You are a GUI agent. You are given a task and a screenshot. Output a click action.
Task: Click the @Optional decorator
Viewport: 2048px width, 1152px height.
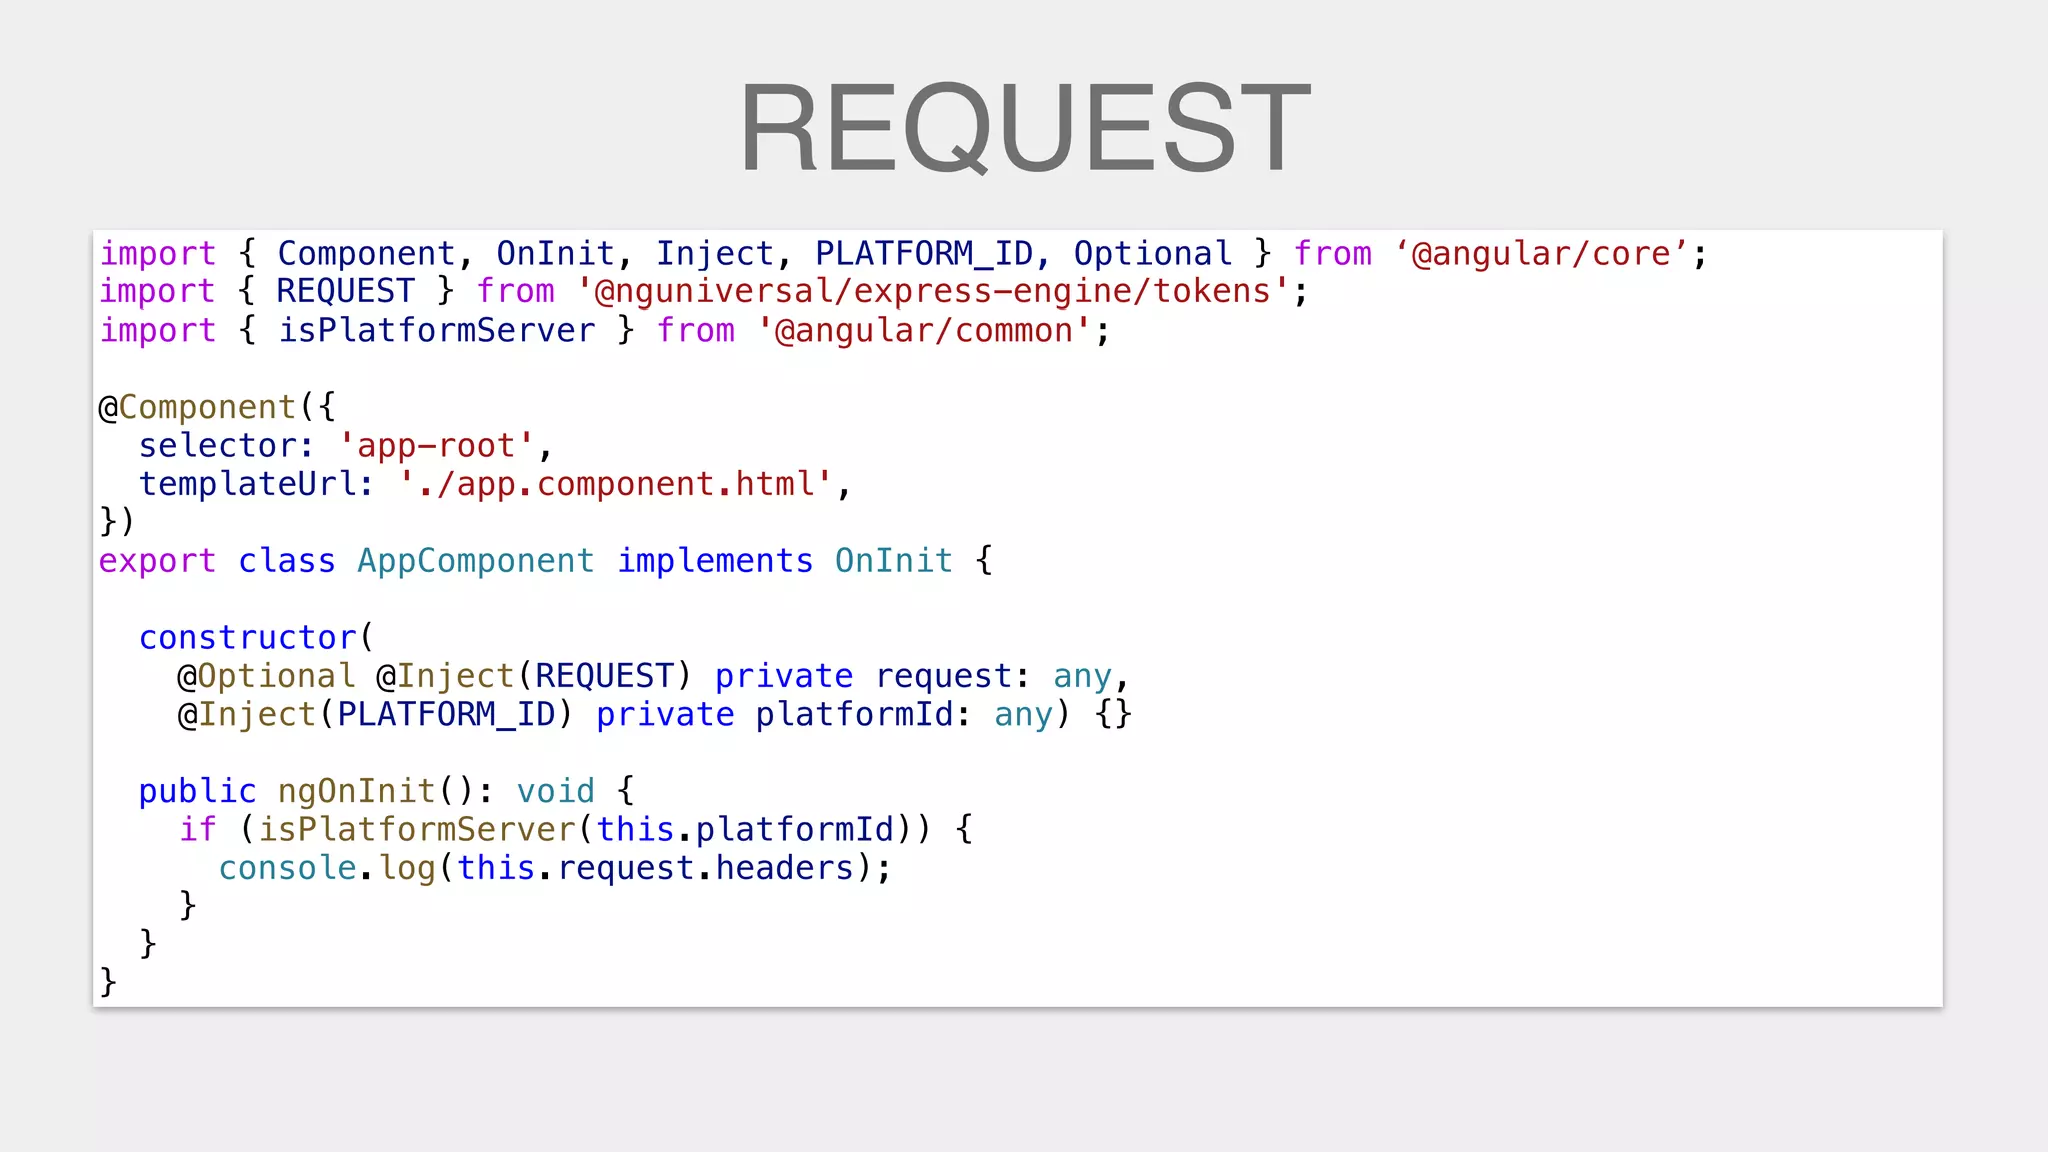(x=266, y=677)
